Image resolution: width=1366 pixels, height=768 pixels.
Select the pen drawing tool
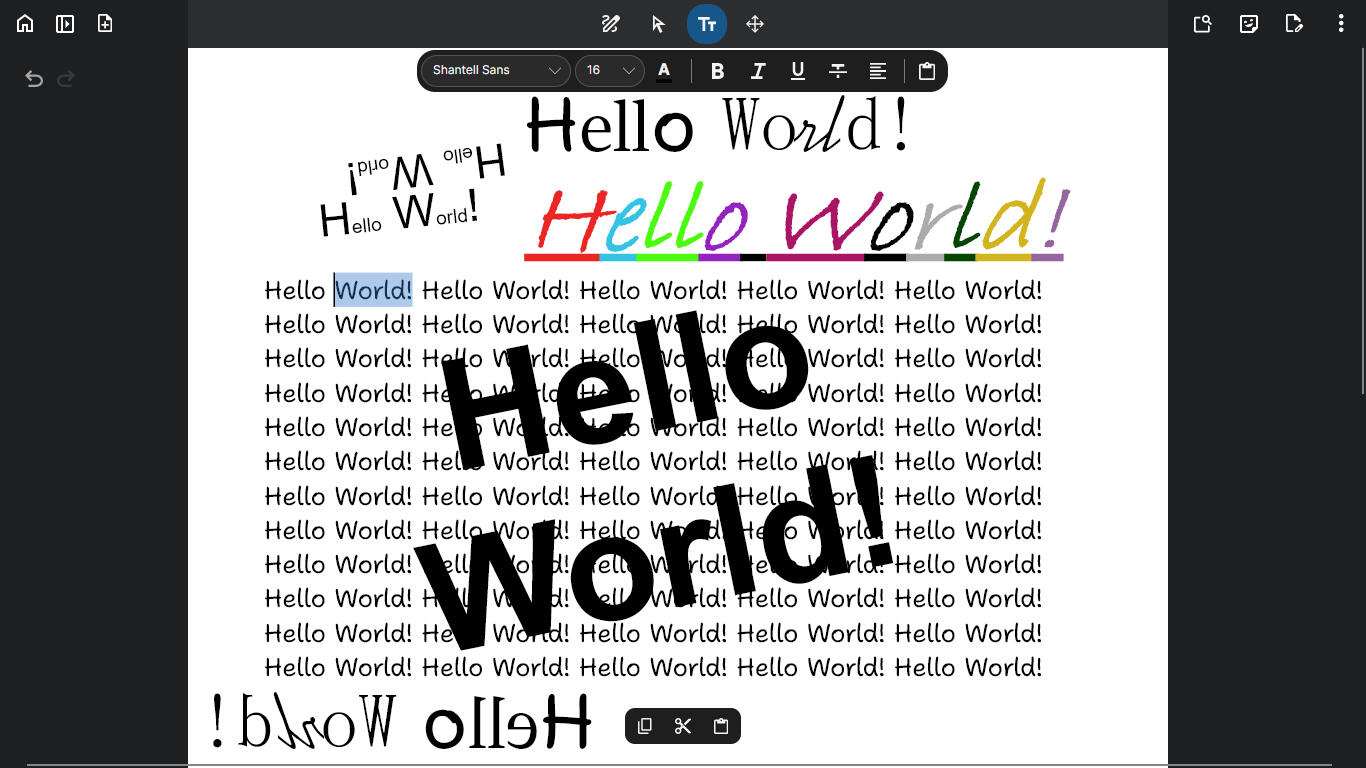pos(610,24)
